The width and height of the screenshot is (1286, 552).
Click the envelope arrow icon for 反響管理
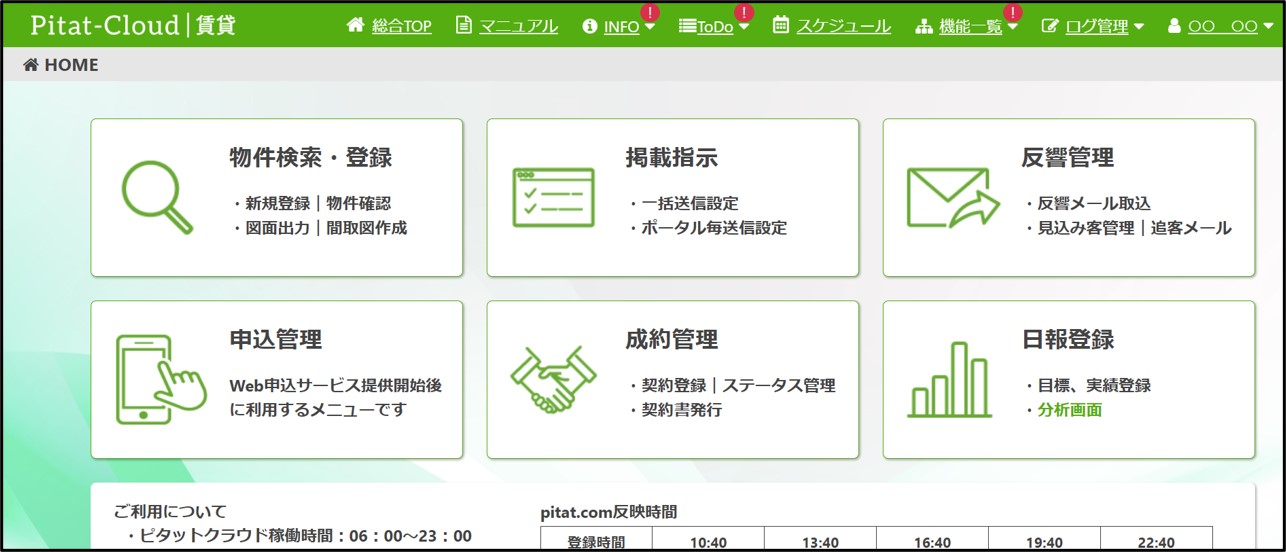[x=953, y=197]
